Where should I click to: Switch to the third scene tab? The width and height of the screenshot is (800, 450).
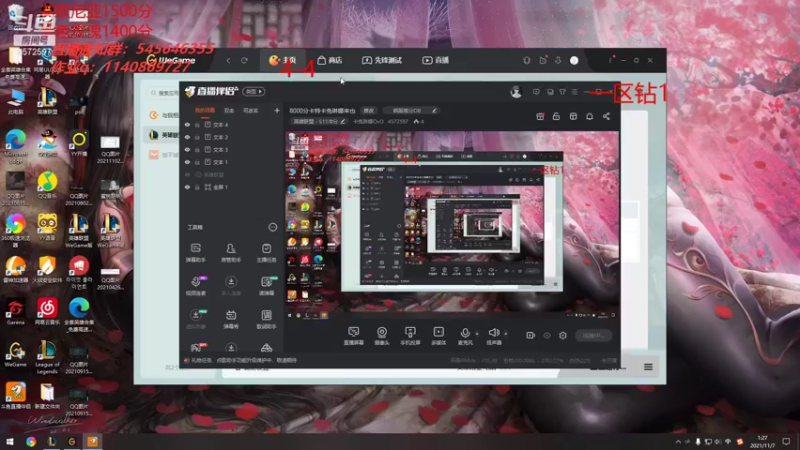click(x=251, y=110)
